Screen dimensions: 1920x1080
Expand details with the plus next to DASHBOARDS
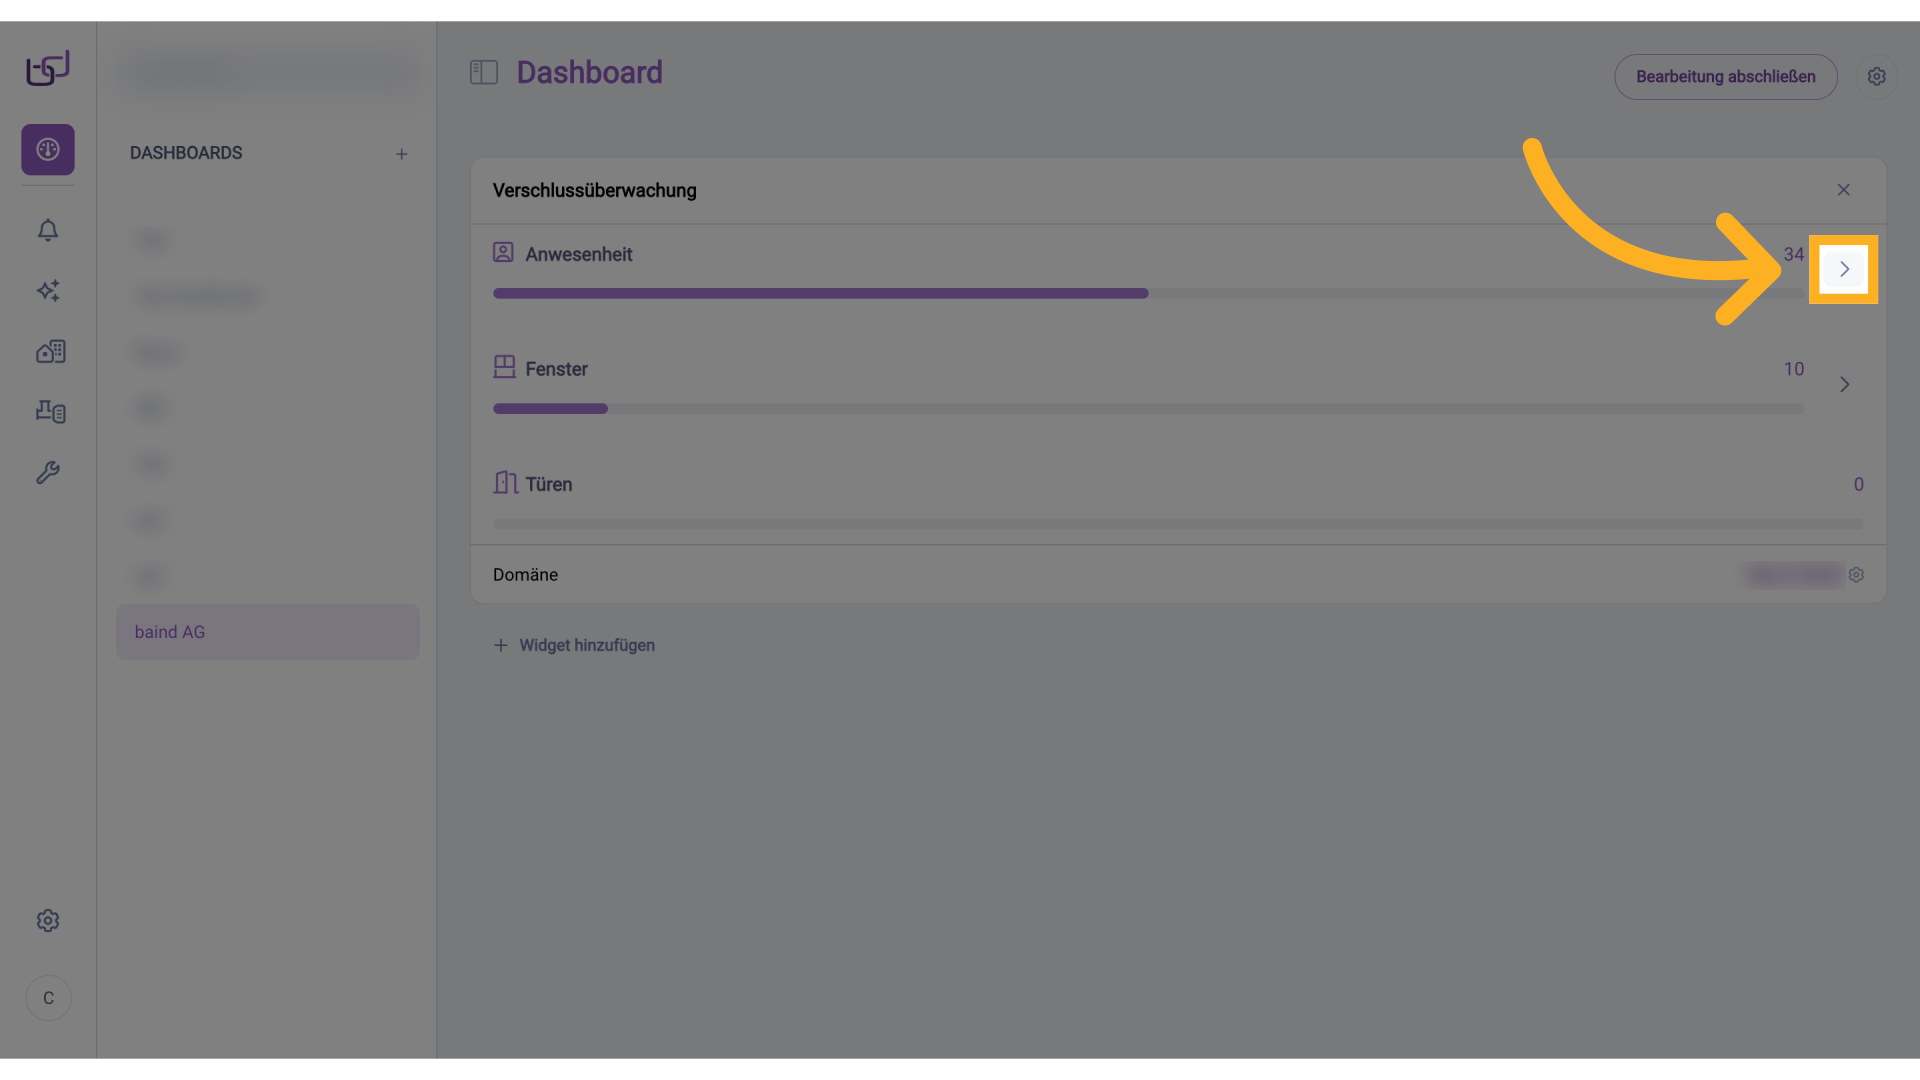pyautogui.click(x=402, y=153)
